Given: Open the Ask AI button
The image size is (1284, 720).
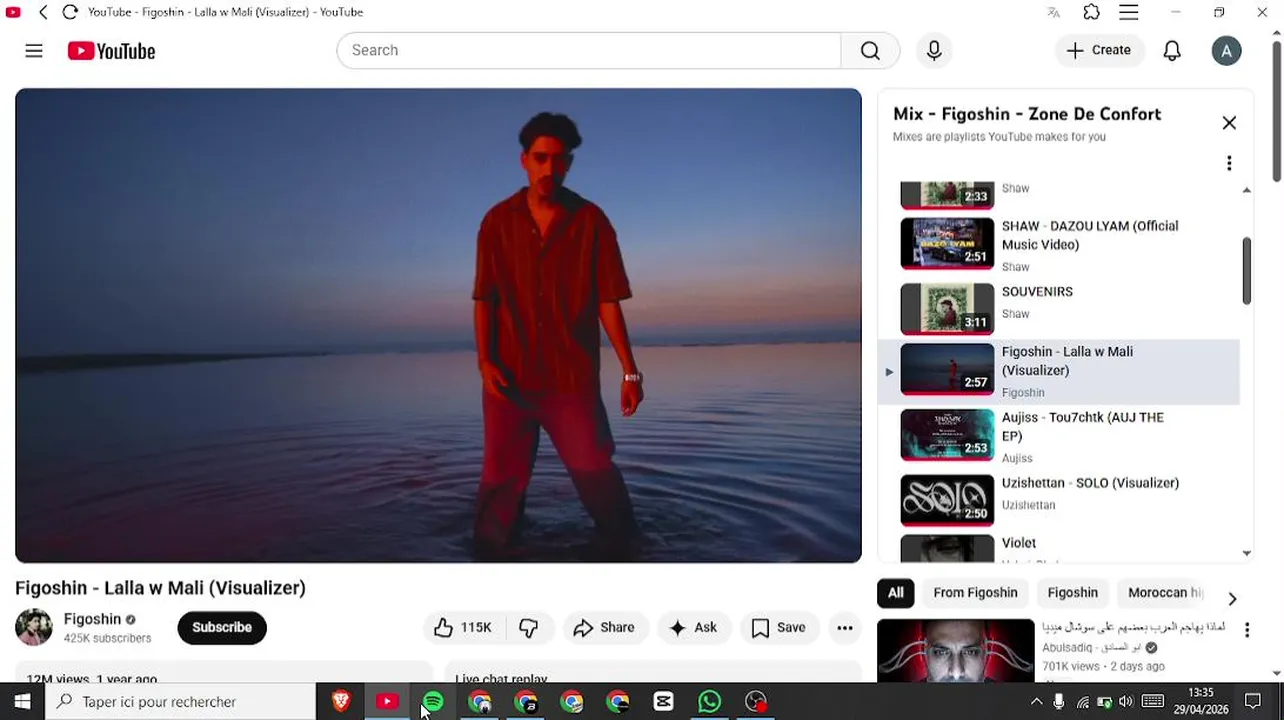Looking at the screenshot, I should click(x=693, y=627).
